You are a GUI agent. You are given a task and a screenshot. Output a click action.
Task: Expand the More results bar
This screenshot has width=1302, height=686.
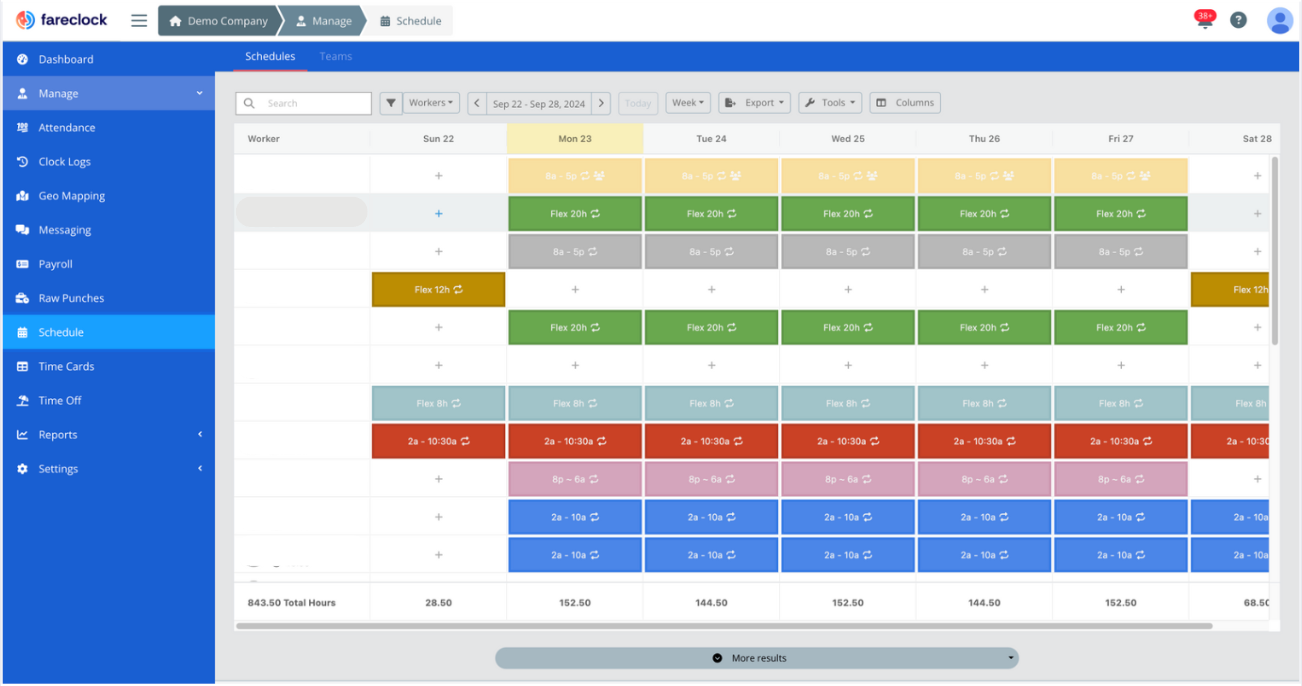(757, 658)
